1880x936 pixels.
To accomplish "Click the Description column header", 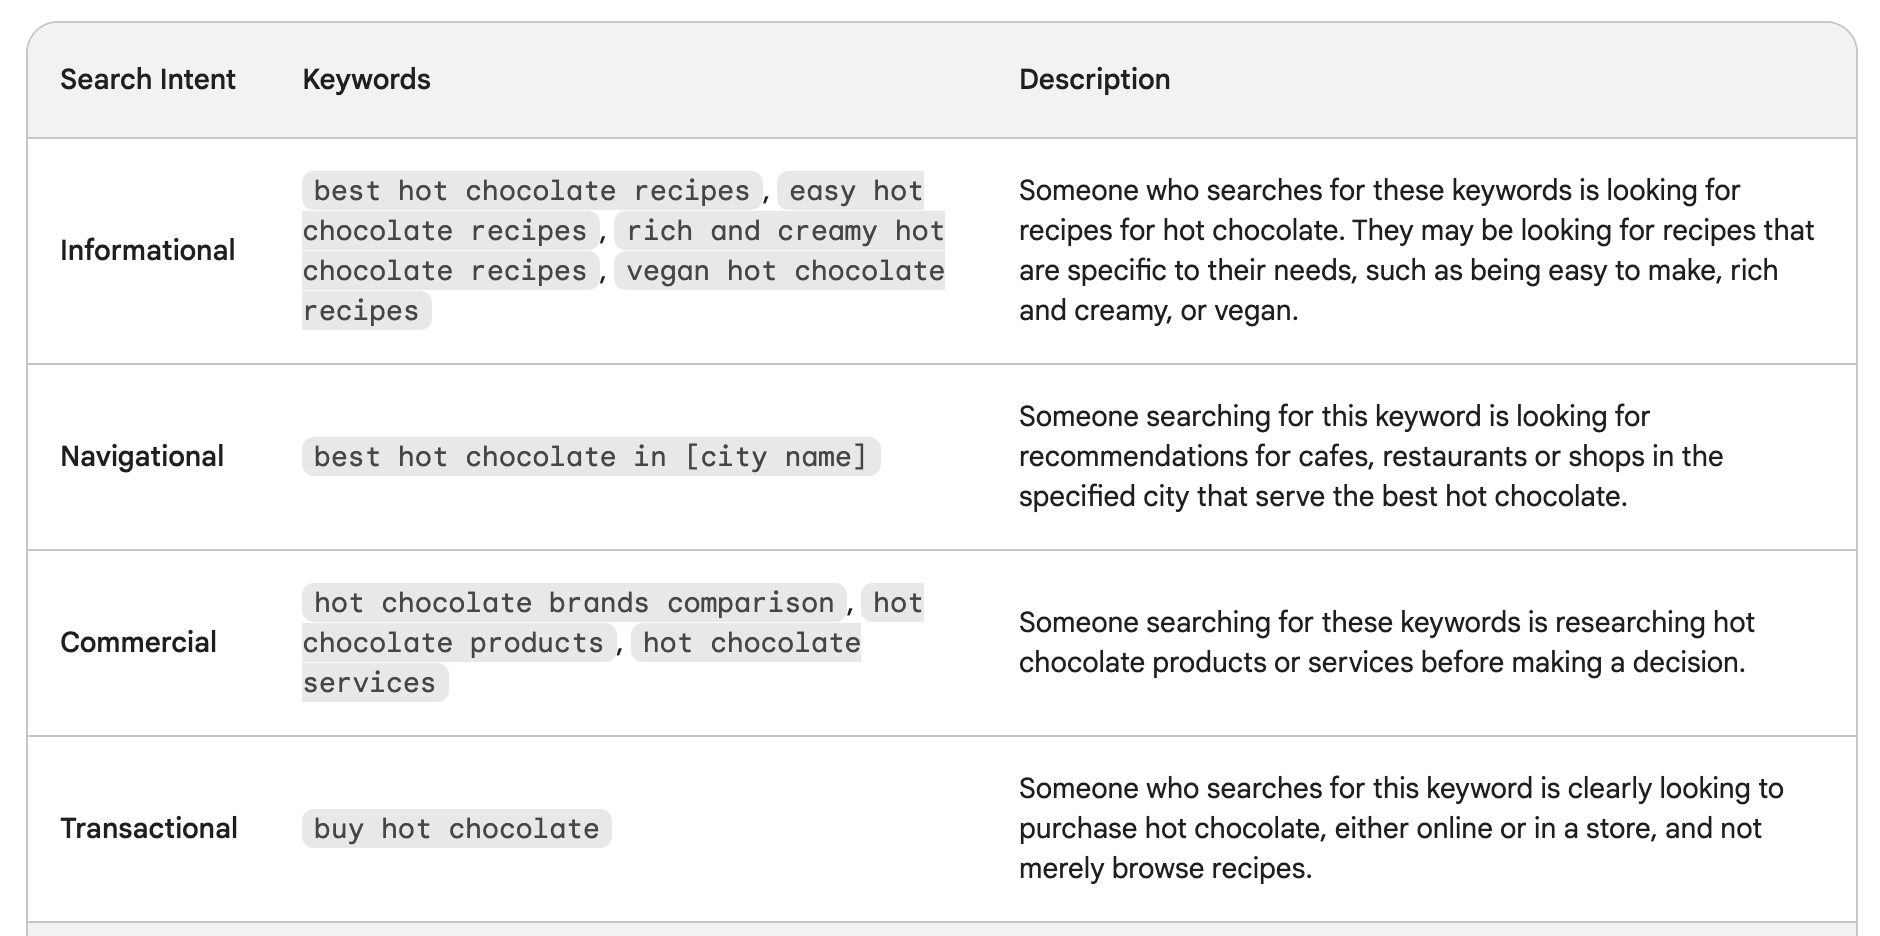I will click(x=1094, y=80).
